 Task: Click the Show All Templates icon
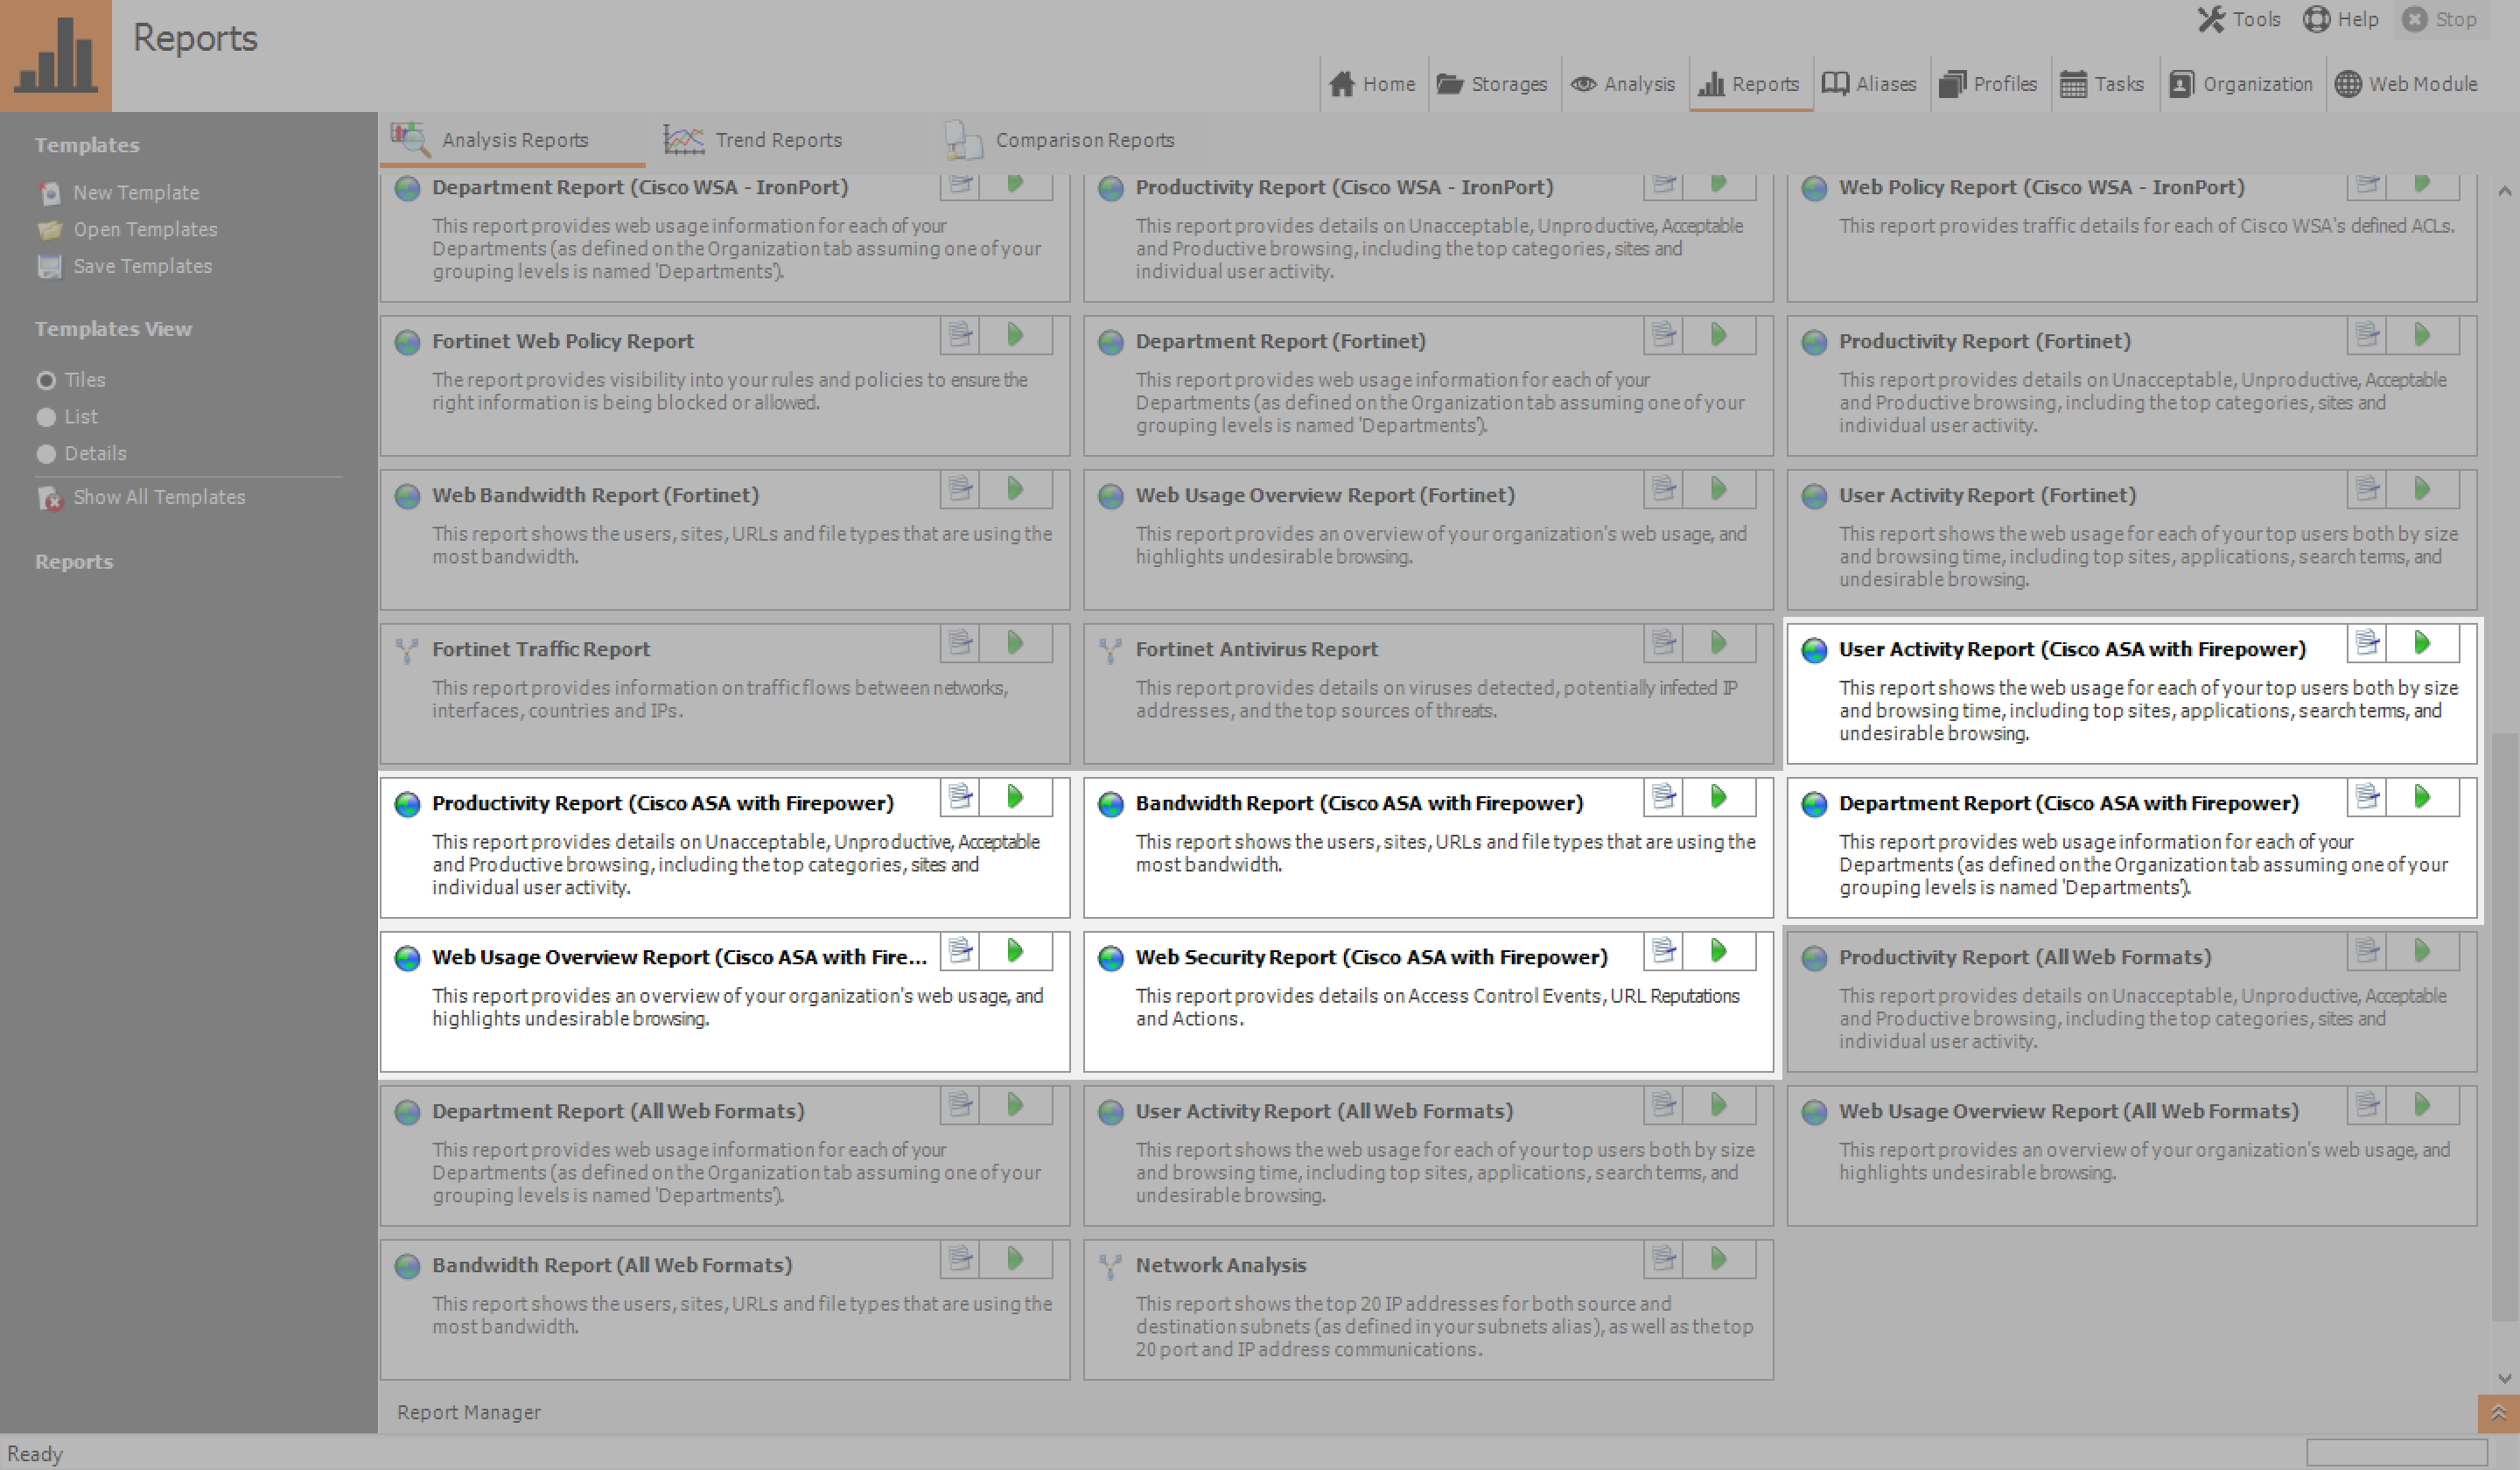pos(49,498)
